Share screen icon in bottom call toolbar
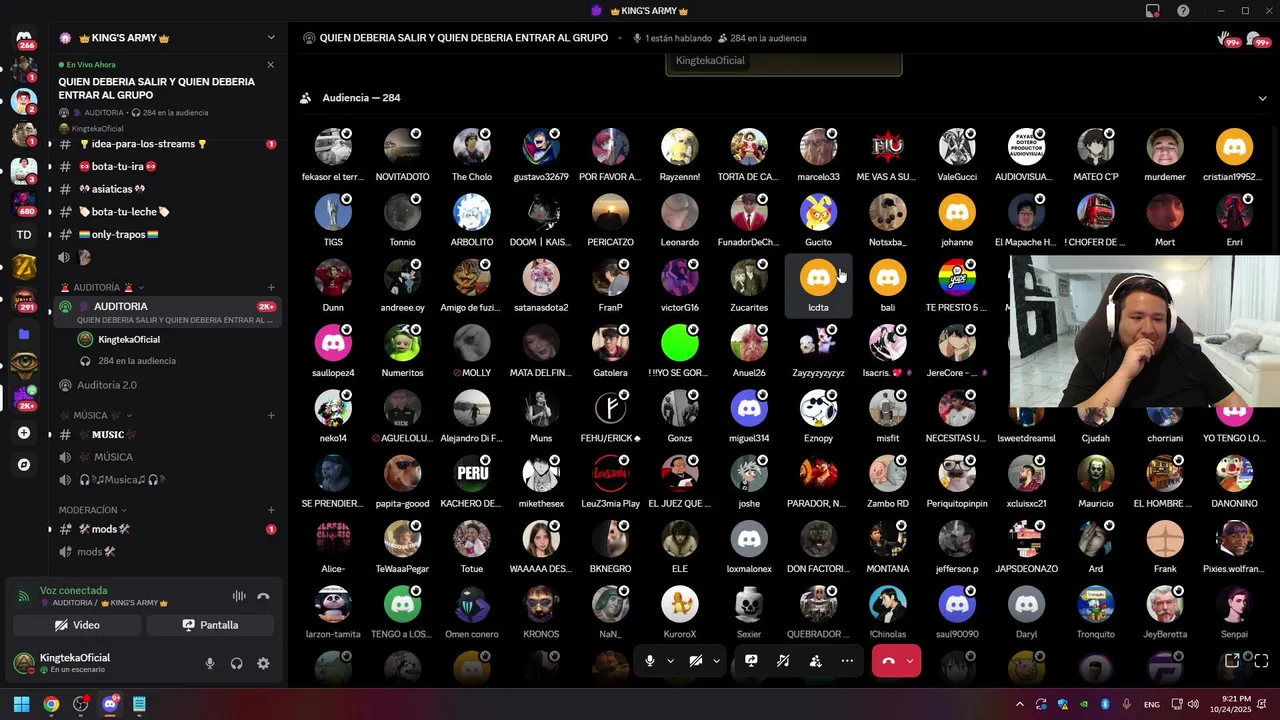The height and width of the screenshot is (720, 1280). tap(751, 661)
